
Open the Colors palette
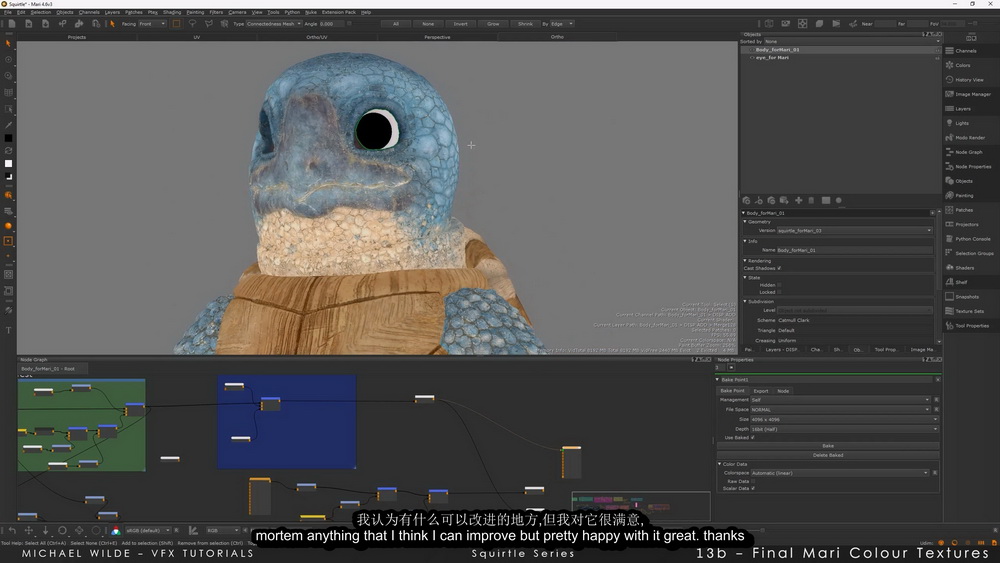[962, 65]
